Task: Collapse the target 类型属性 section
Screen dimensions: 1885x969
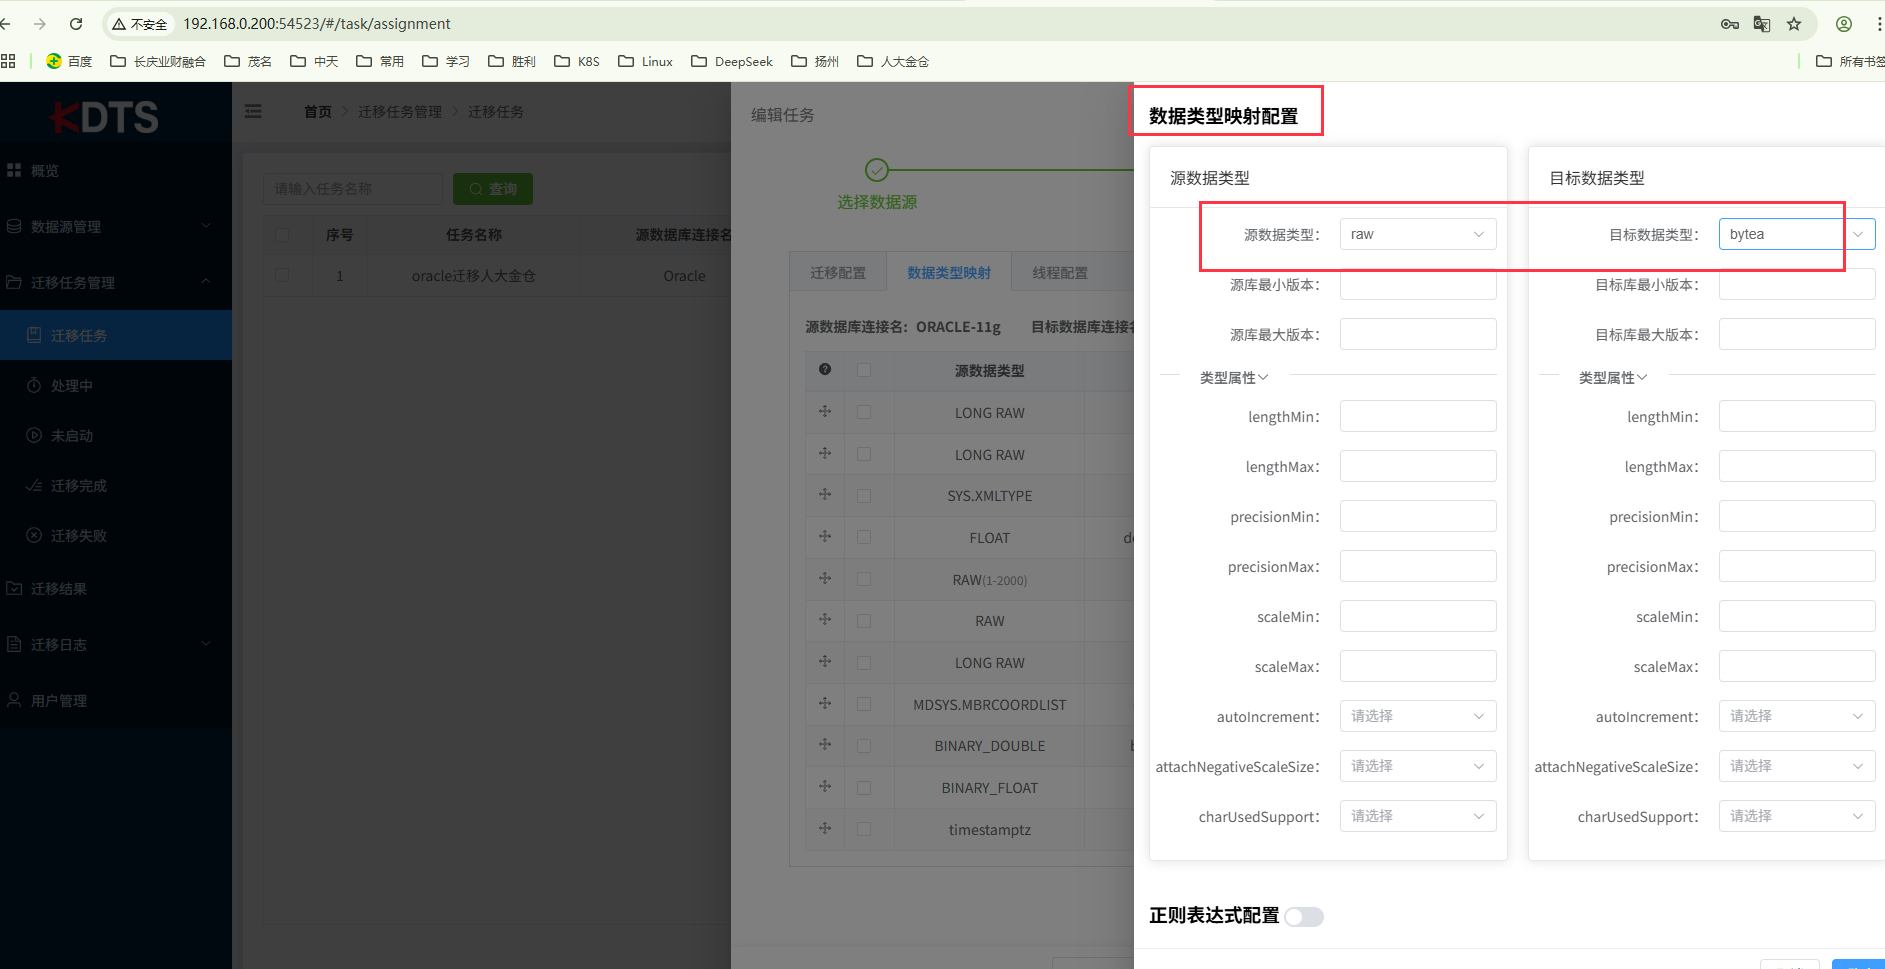Action: click(1613, 377)
